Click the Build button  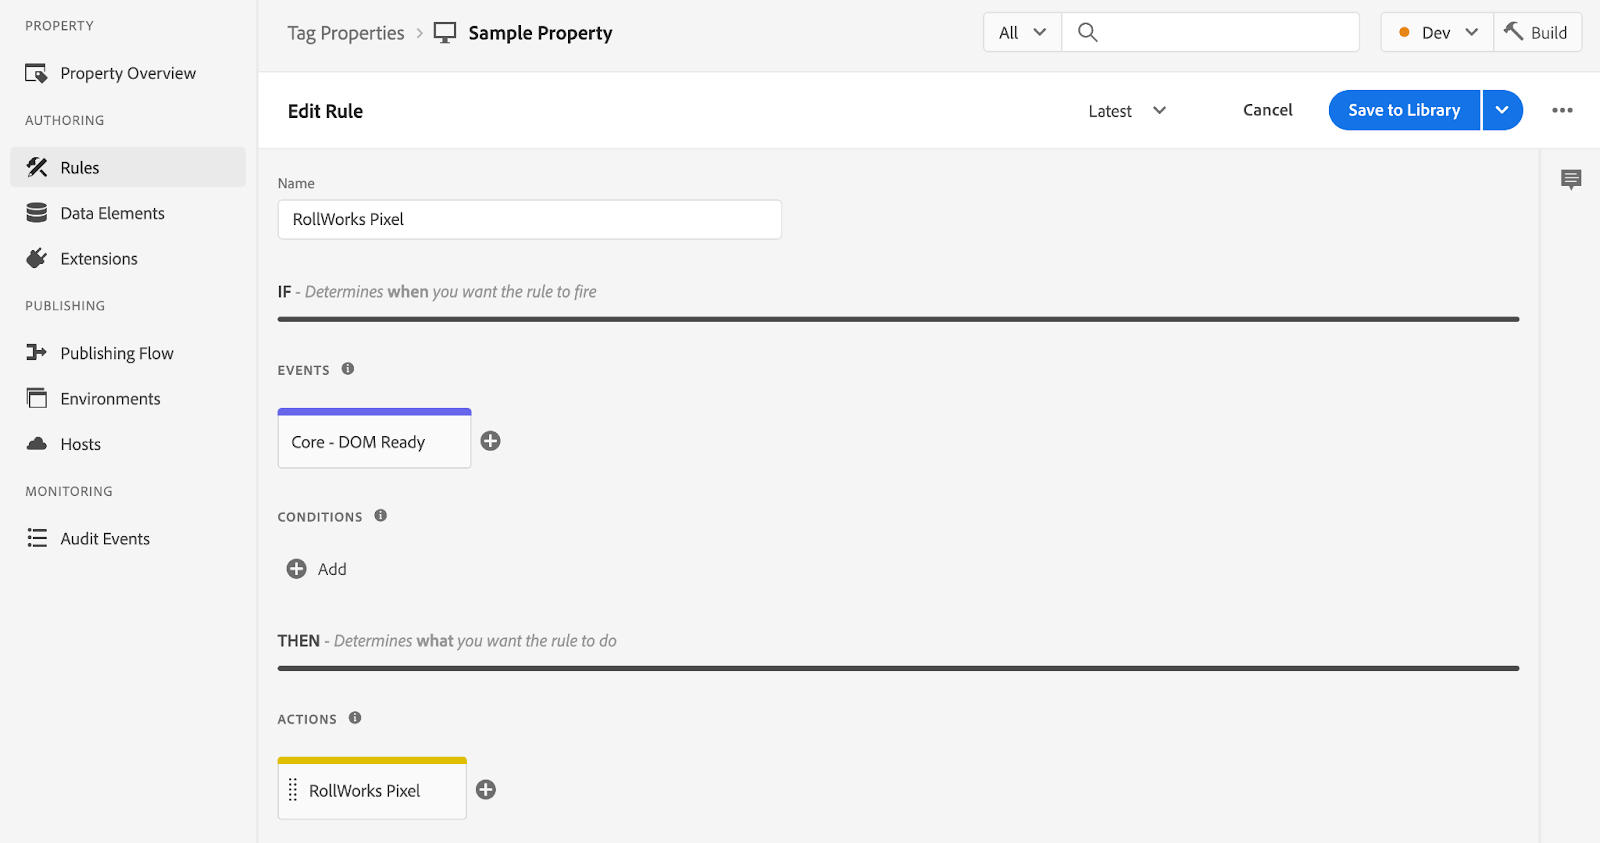pos(1537,32)
